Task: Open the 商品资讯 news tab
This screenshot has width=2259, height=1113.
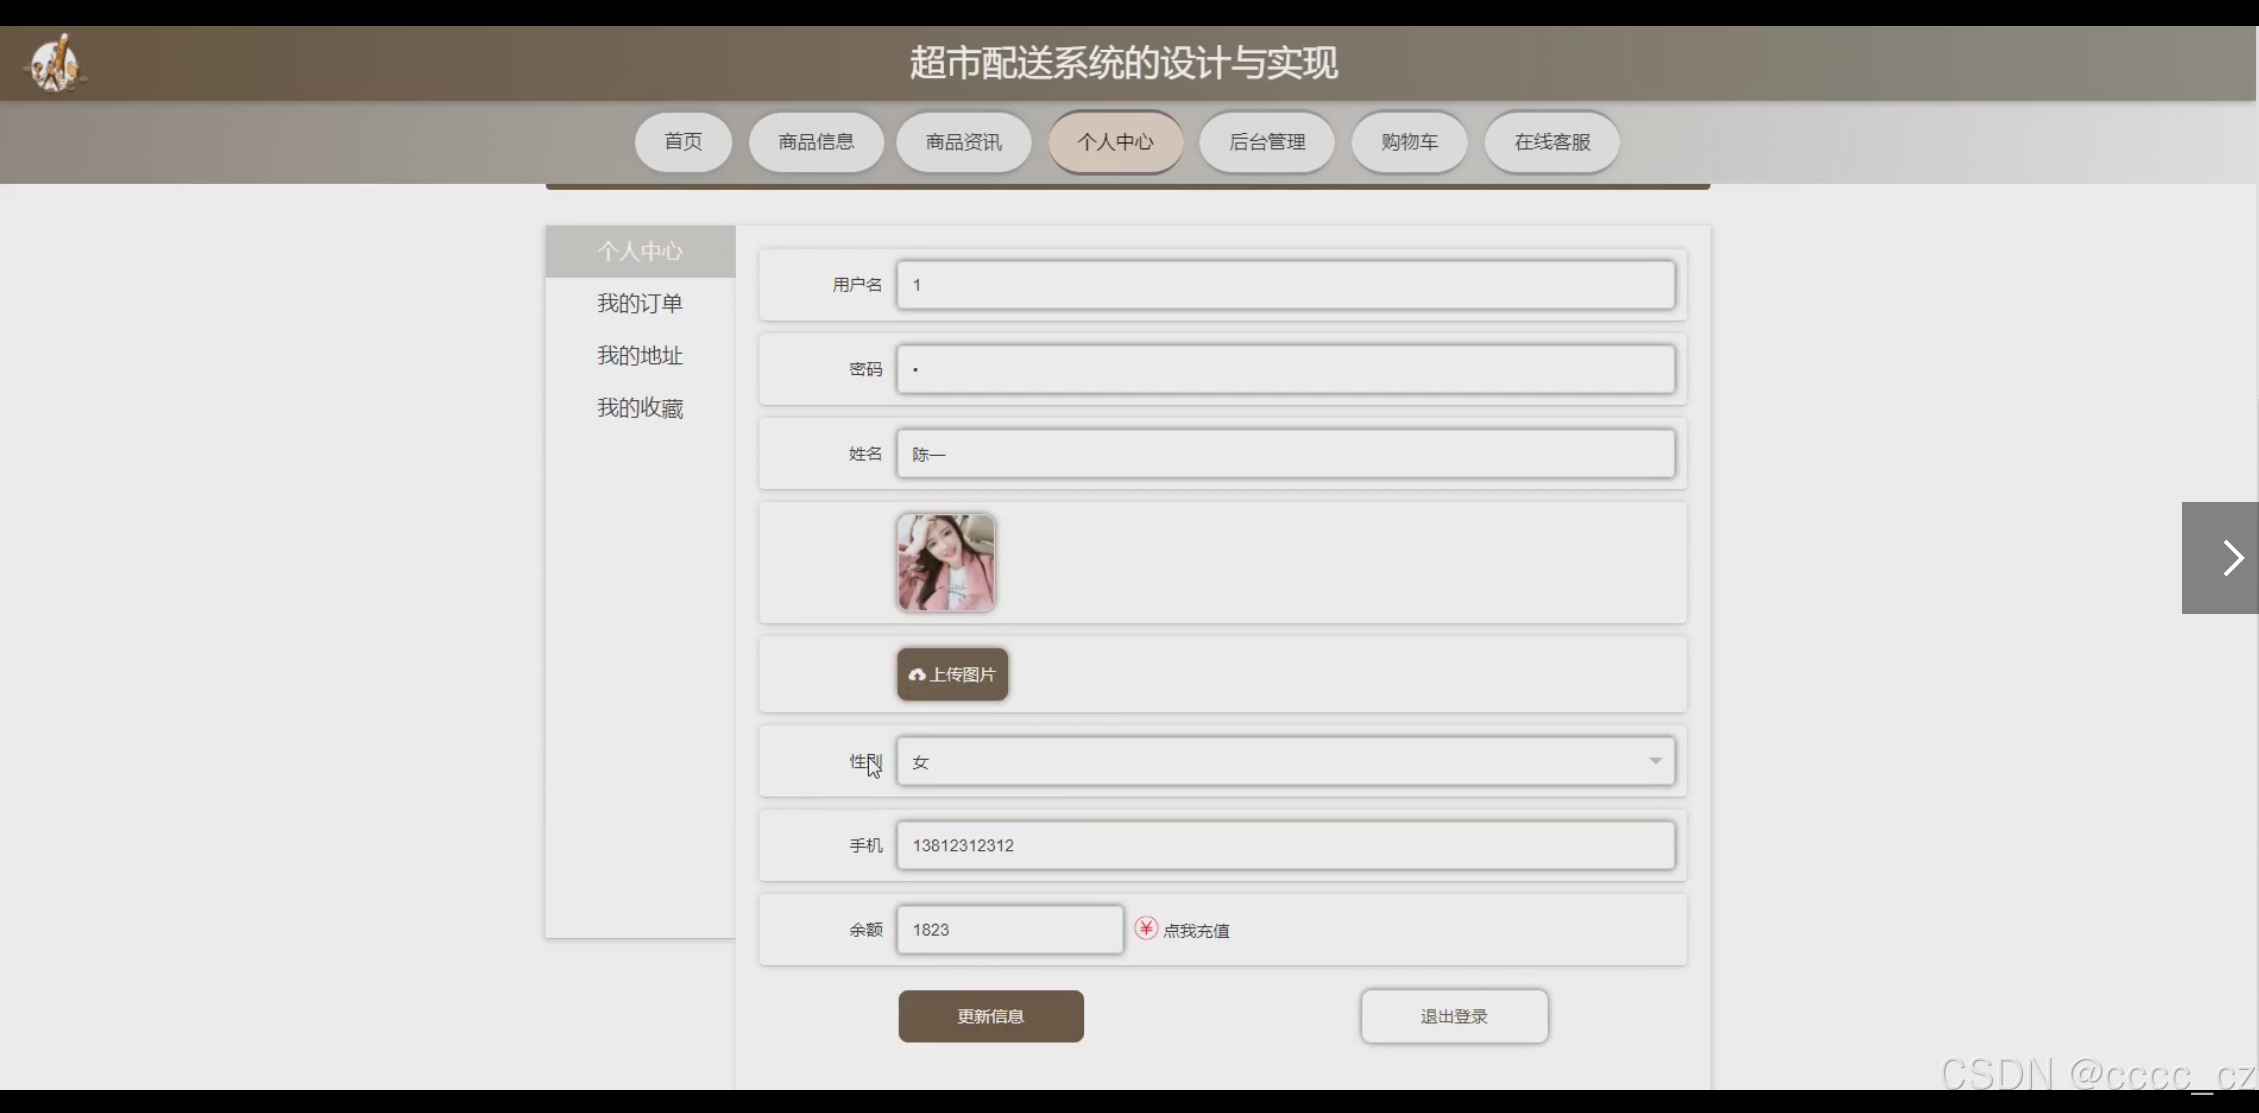Action: point(963,142)
